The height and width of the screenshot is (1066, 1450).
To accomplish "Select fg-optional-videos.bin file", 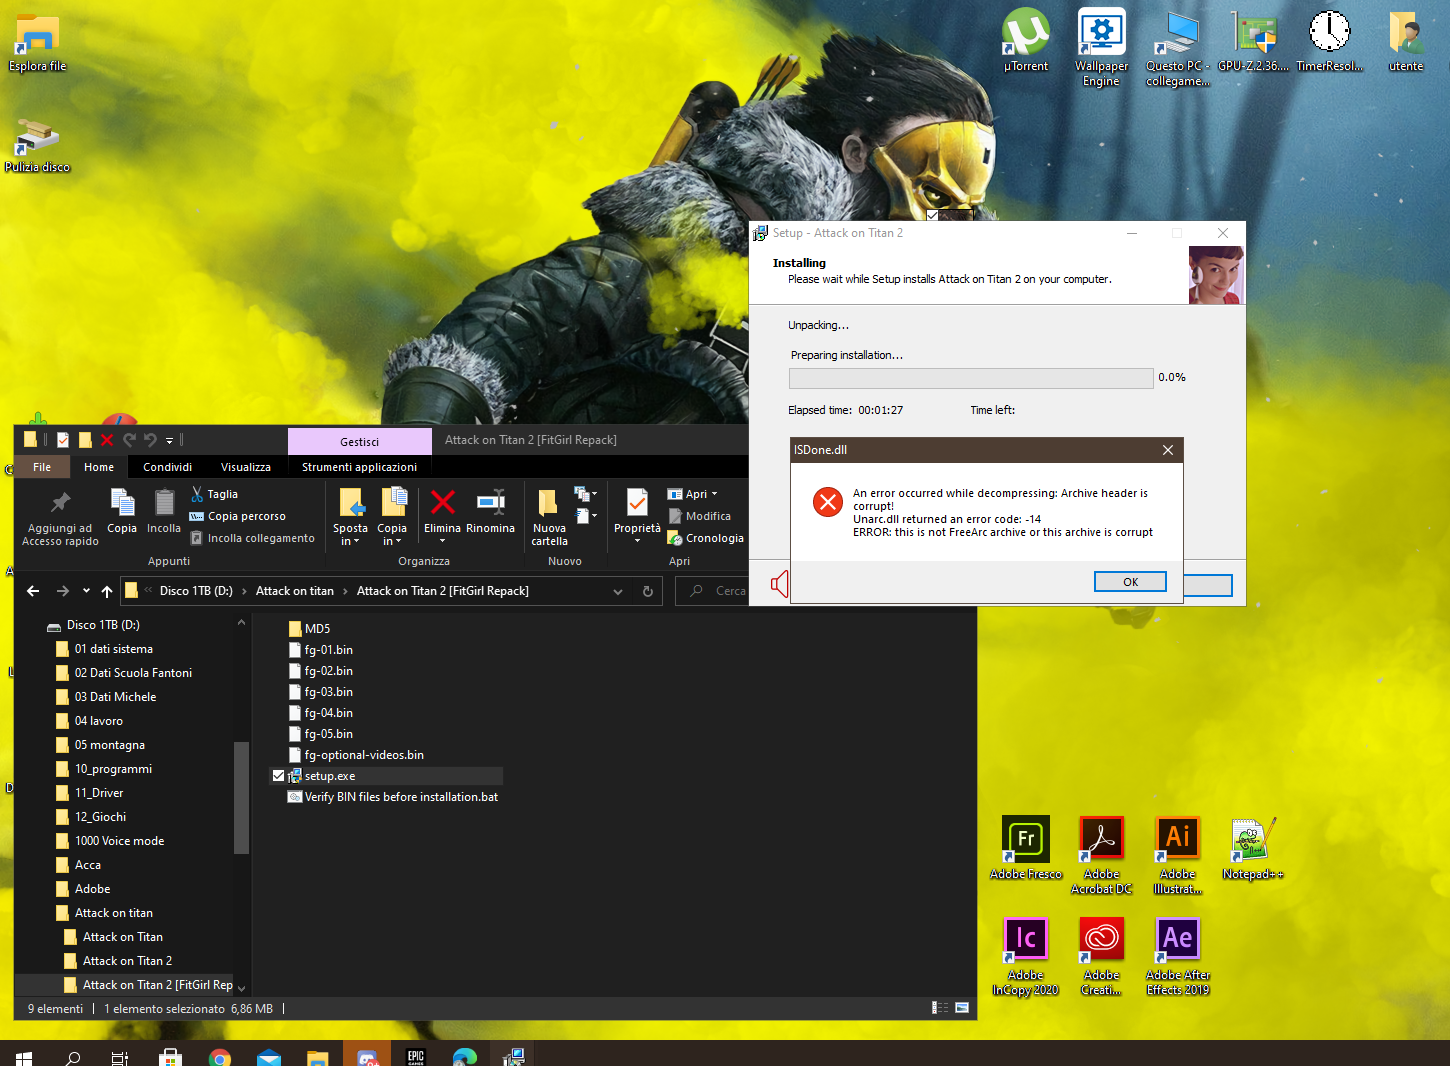I will (x=356, y=755).
